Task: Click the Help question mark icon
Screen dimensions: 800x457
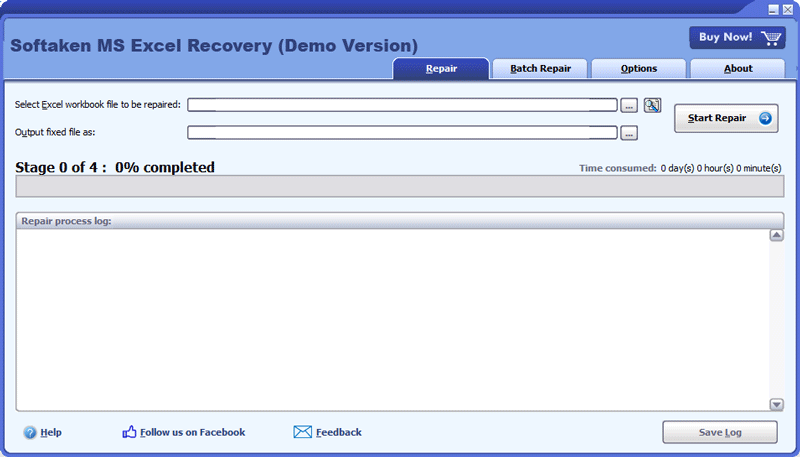Action: pyautogui.click(x=30, y=433)
